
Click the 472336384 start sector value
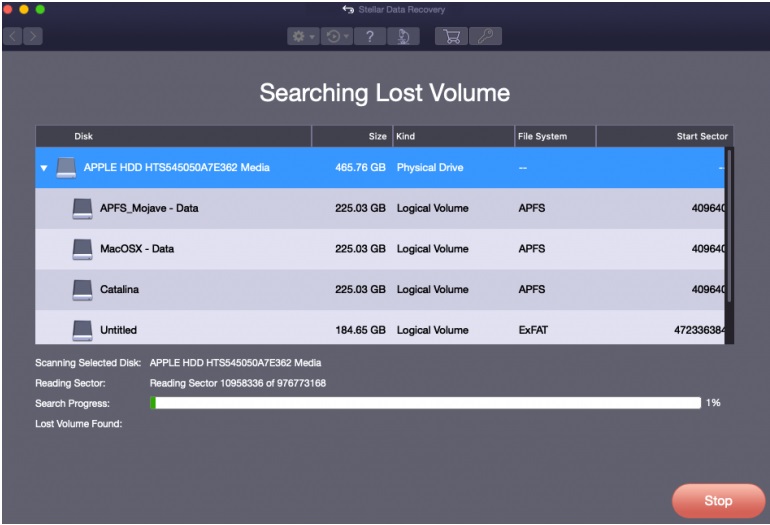[x=699, y=330]
